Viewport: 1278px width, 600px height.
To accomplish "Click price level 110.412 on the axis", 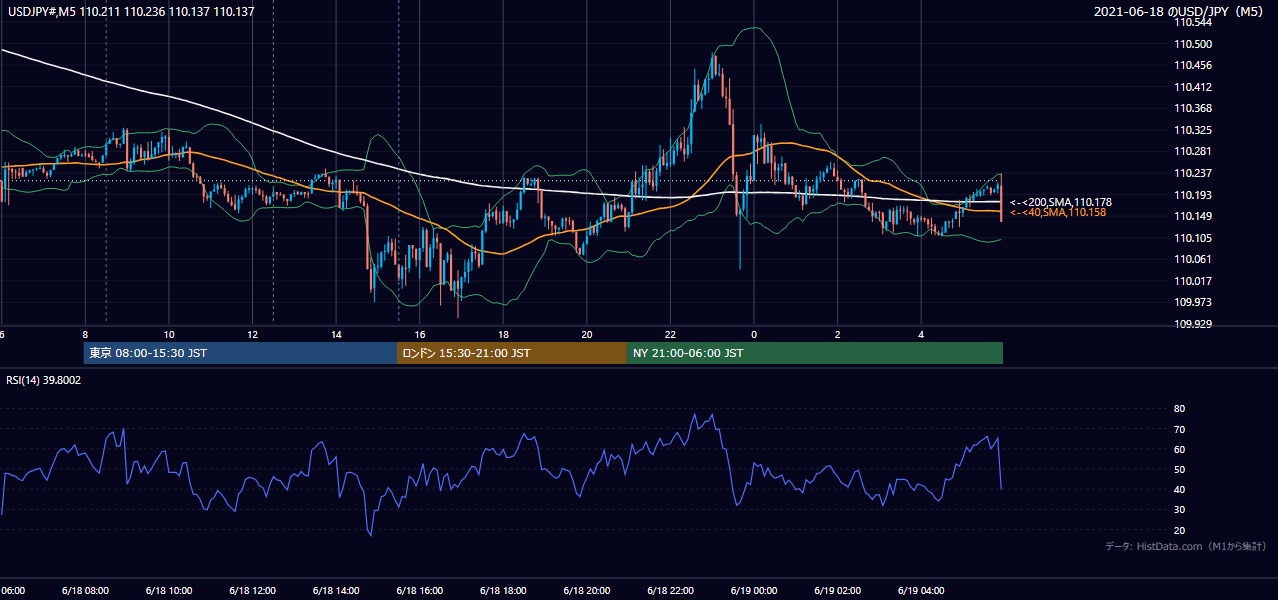I will [1193, 88].
